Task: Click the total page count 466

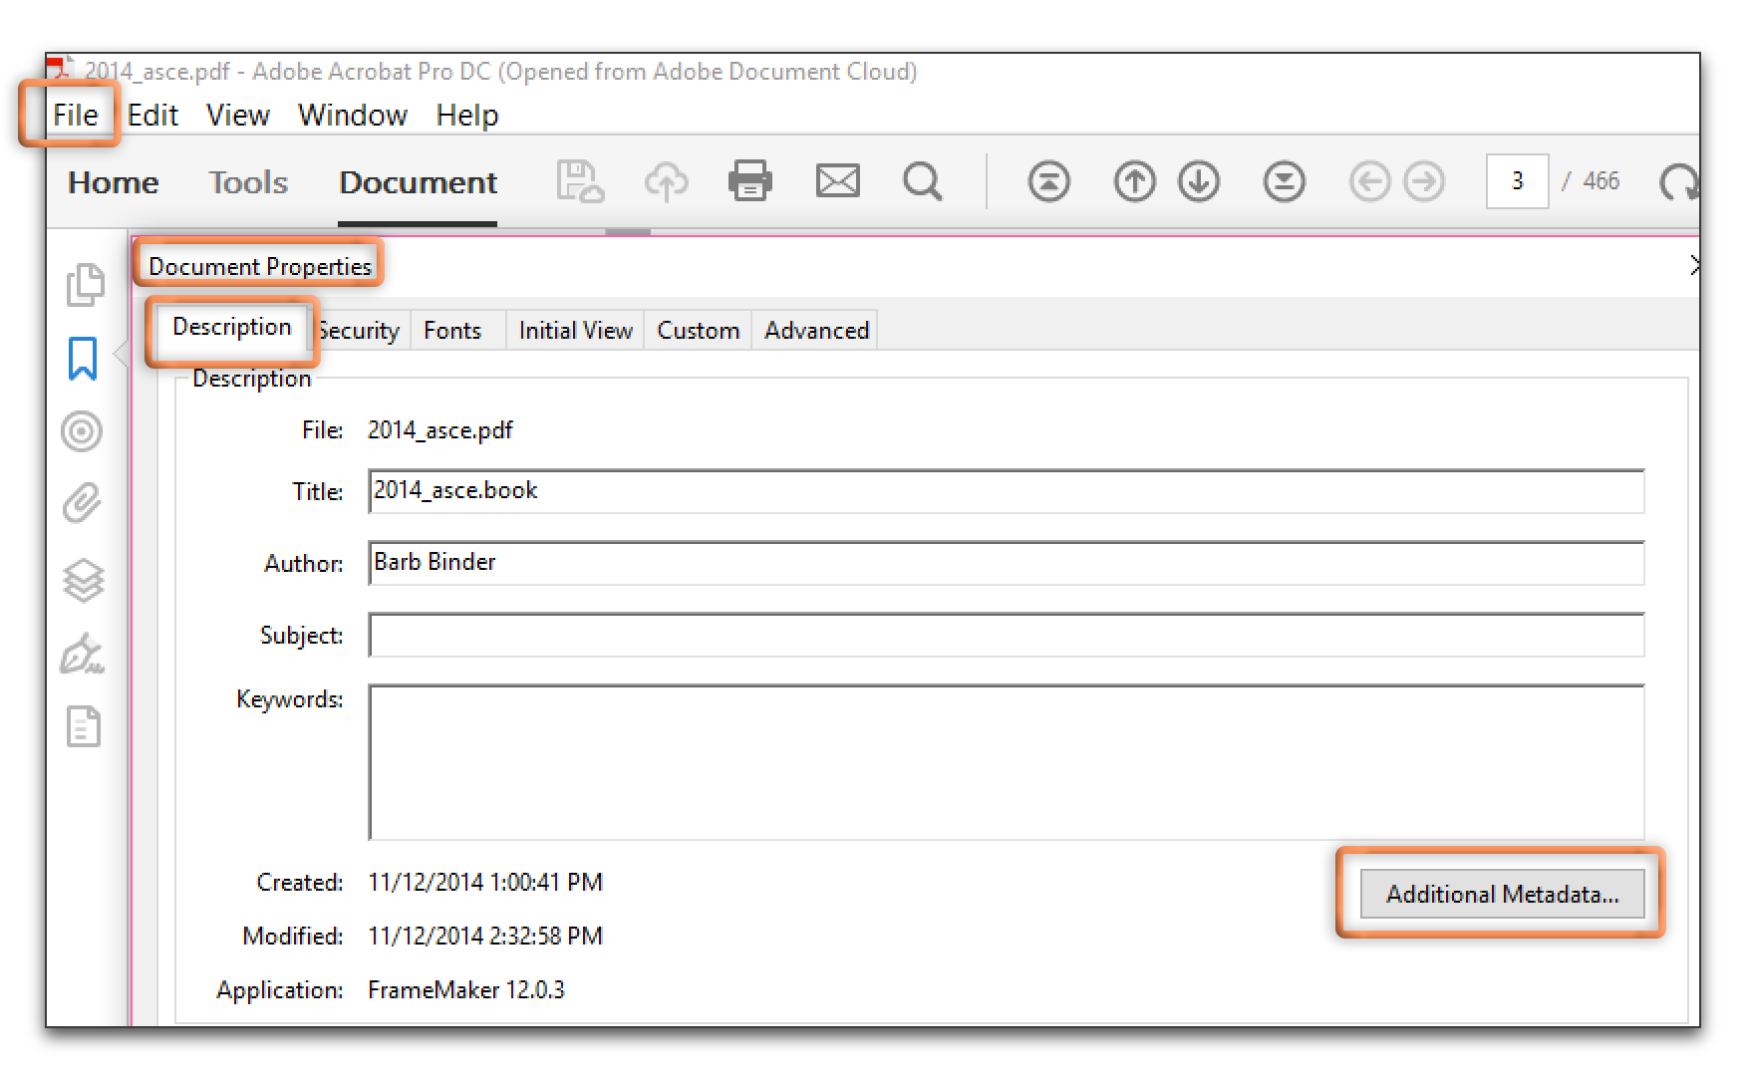Action: point(1601,181)
